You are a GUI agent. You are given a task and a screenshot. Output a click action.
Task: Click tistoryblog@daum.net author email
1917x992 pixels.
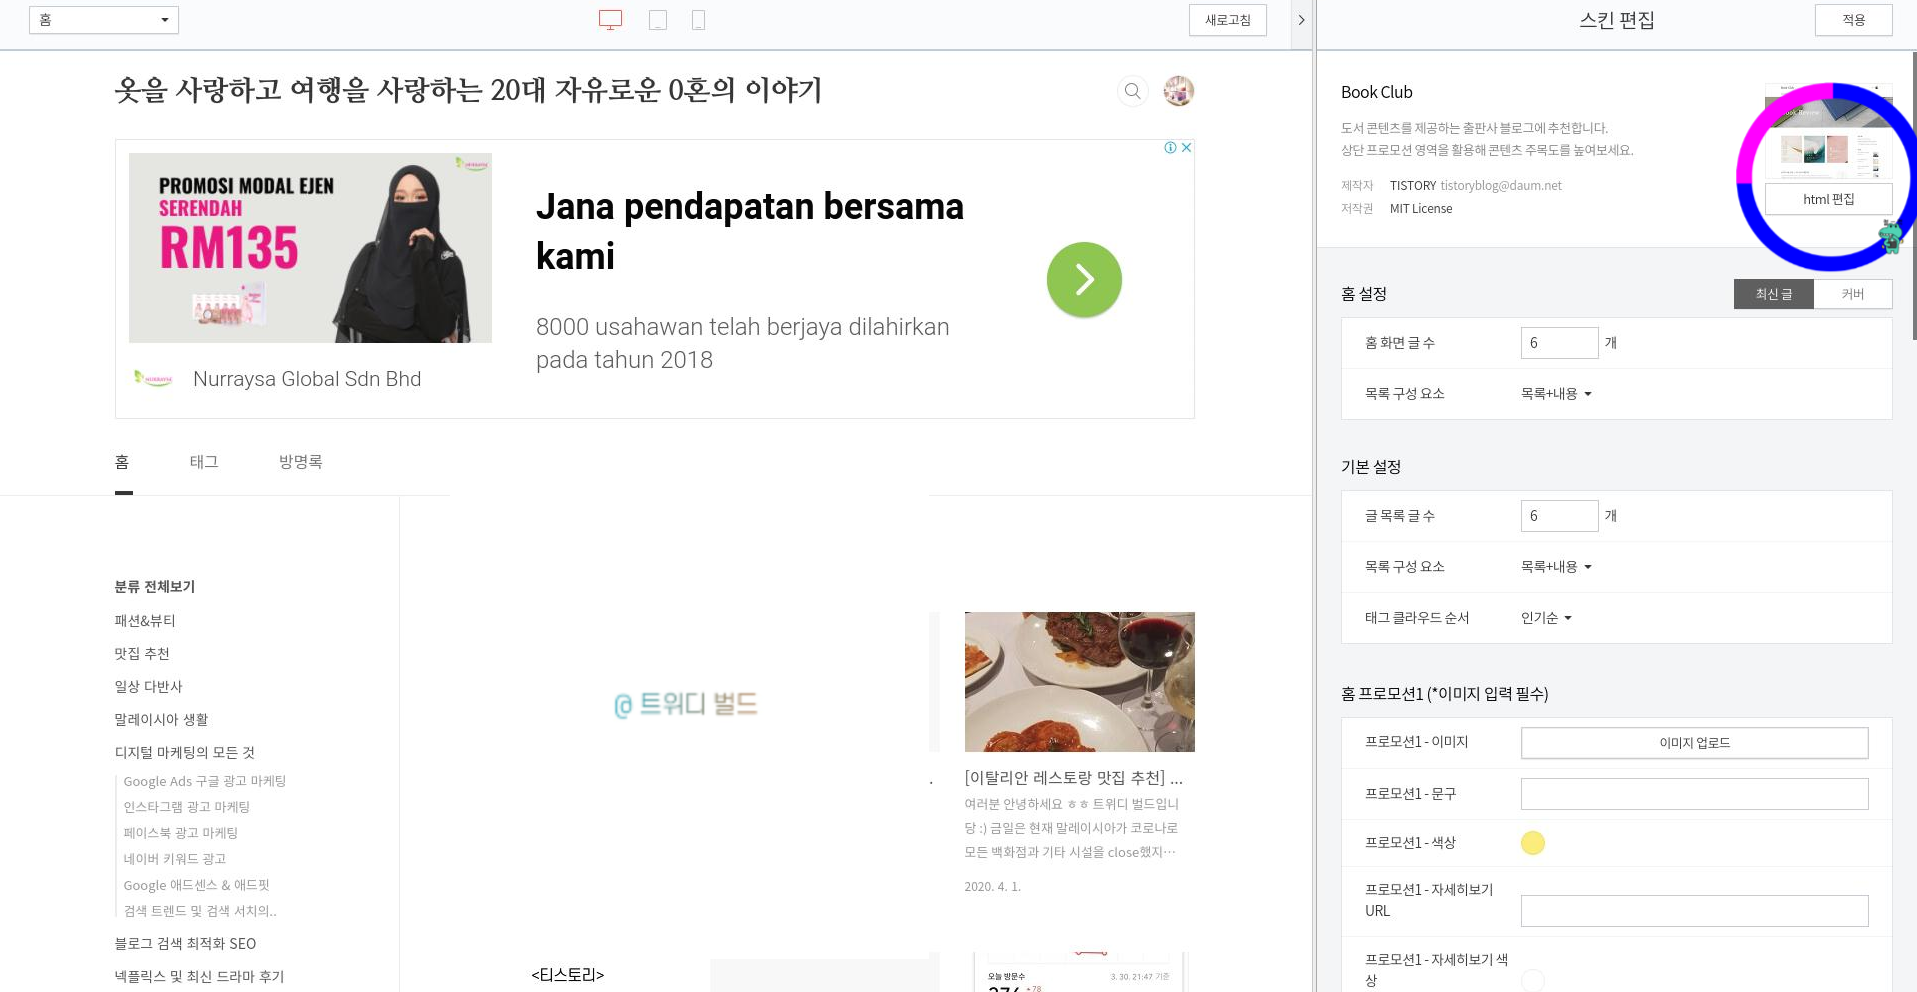tap(1501, 186)
